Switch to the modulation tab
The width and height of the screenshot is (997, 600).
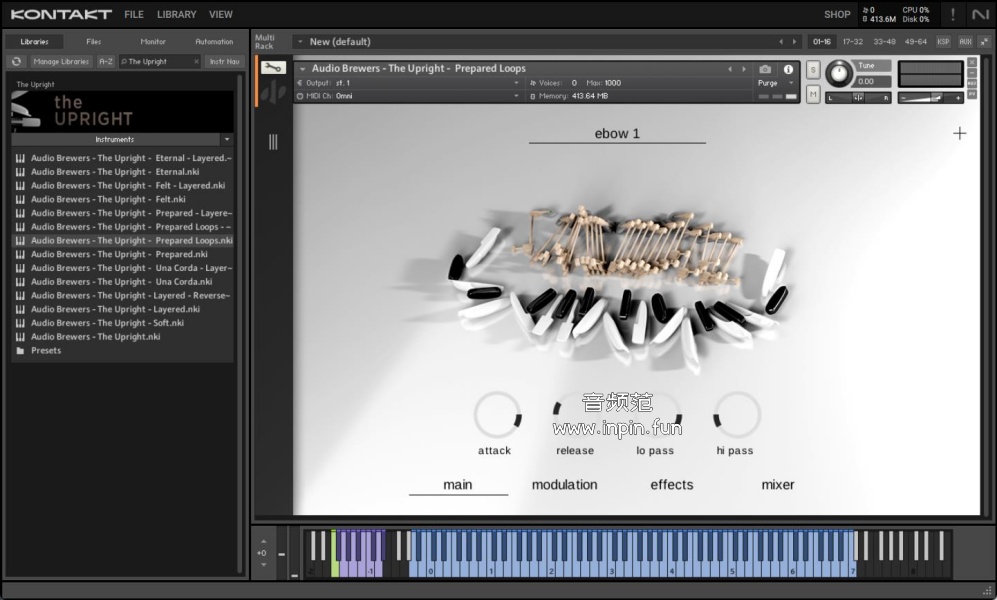pyautogui.click(x=564, y=485)
